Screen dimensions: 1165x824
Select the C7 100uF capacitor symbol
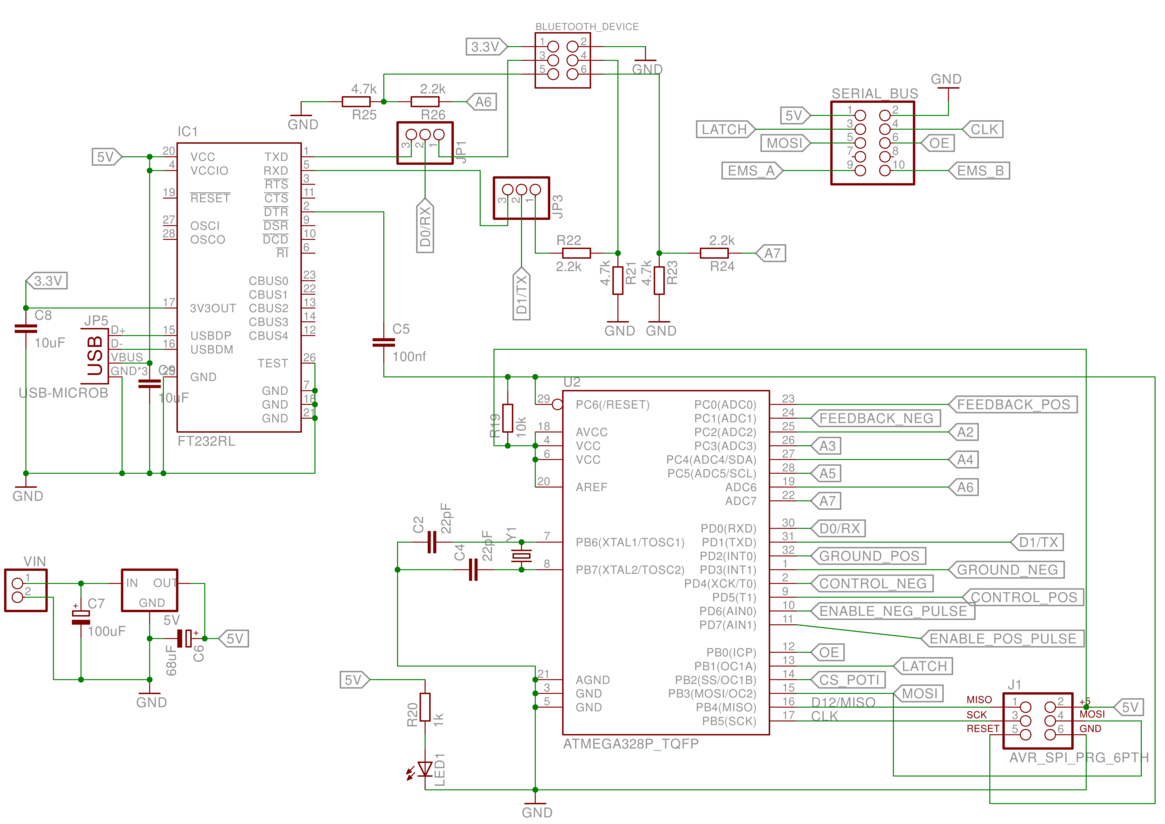point(80,617)
